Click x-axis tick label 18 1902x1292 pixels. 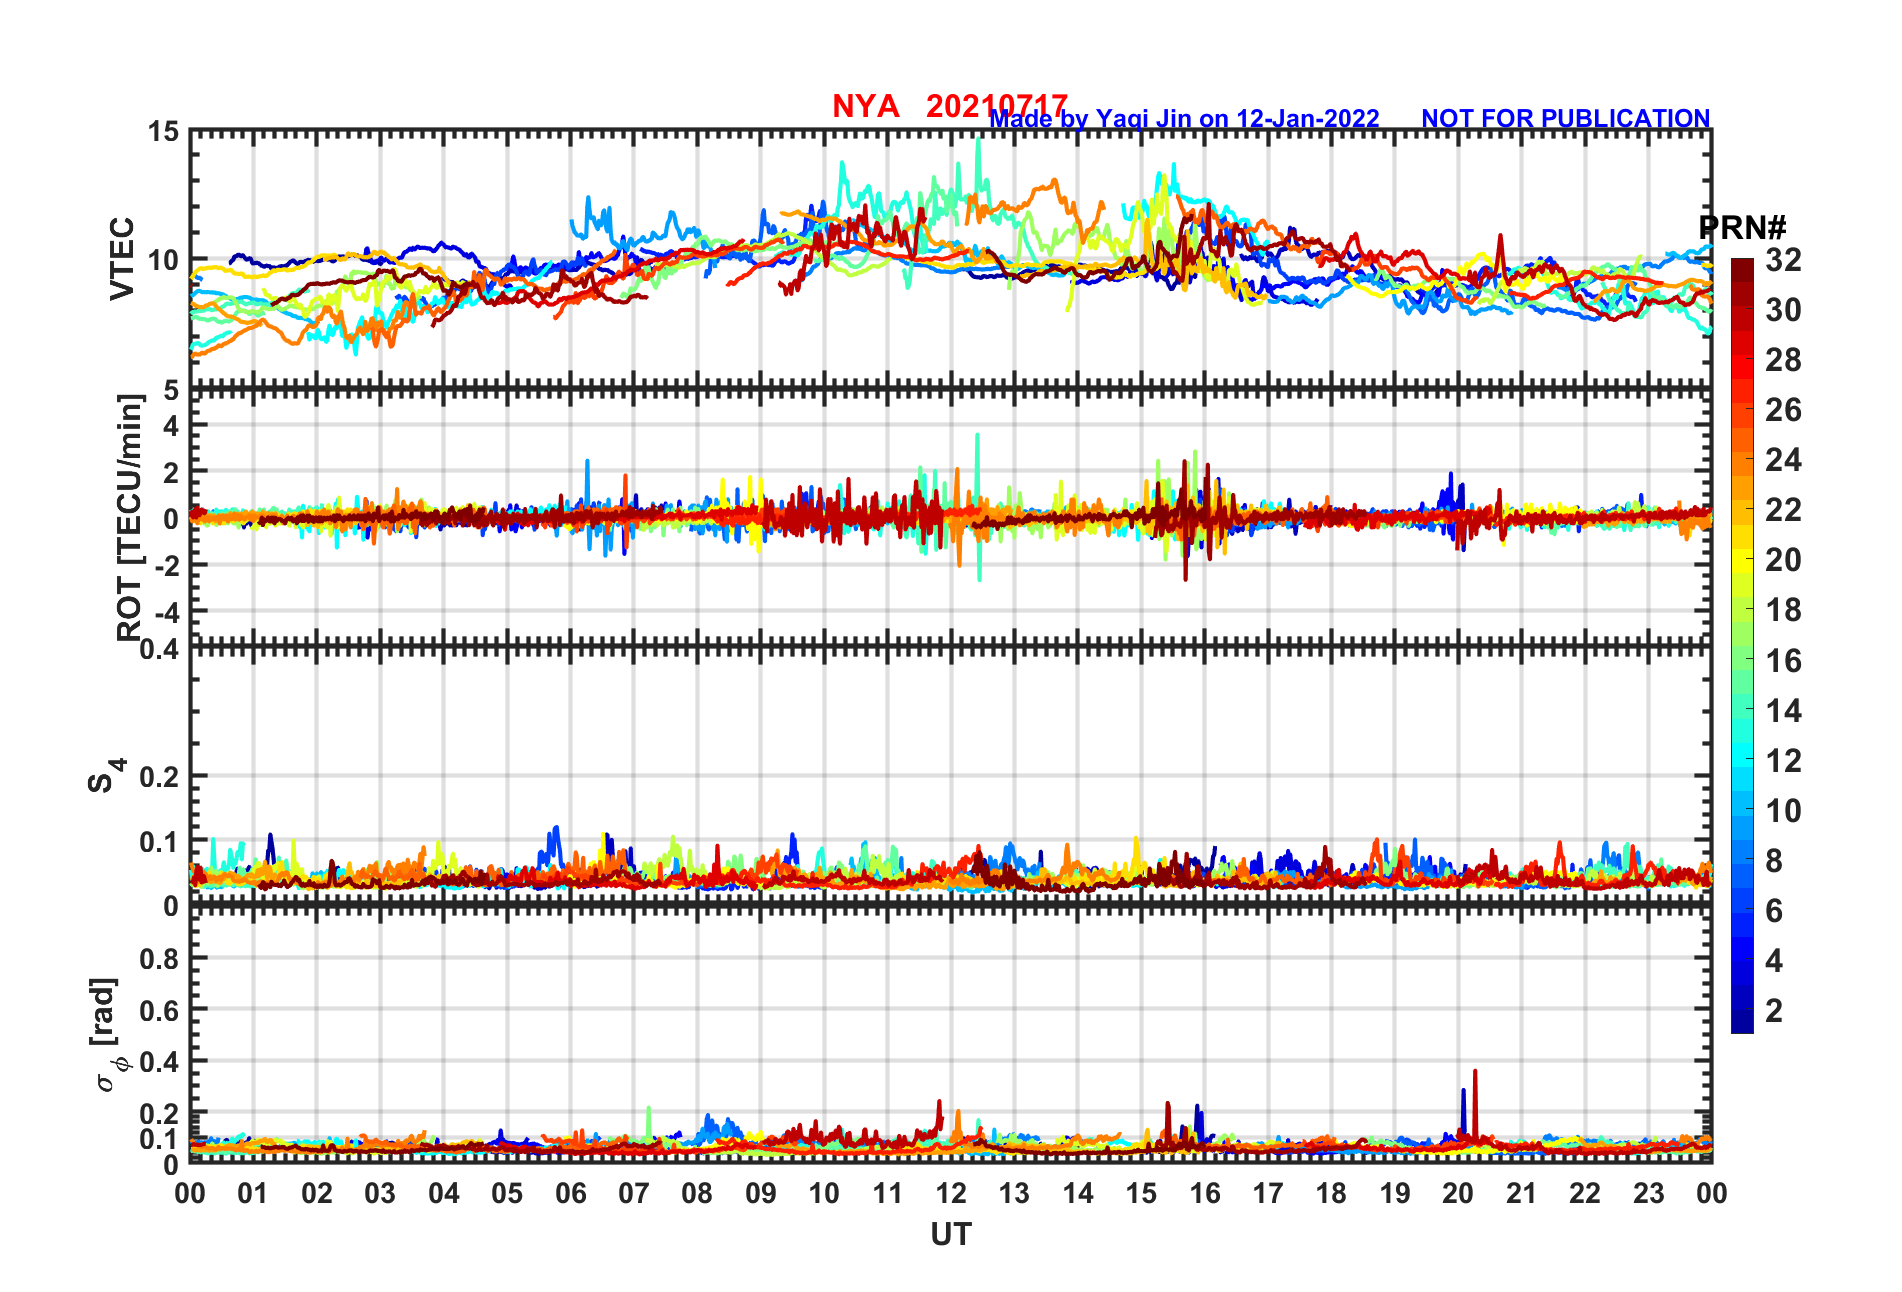click(x=1331, y=1193)
